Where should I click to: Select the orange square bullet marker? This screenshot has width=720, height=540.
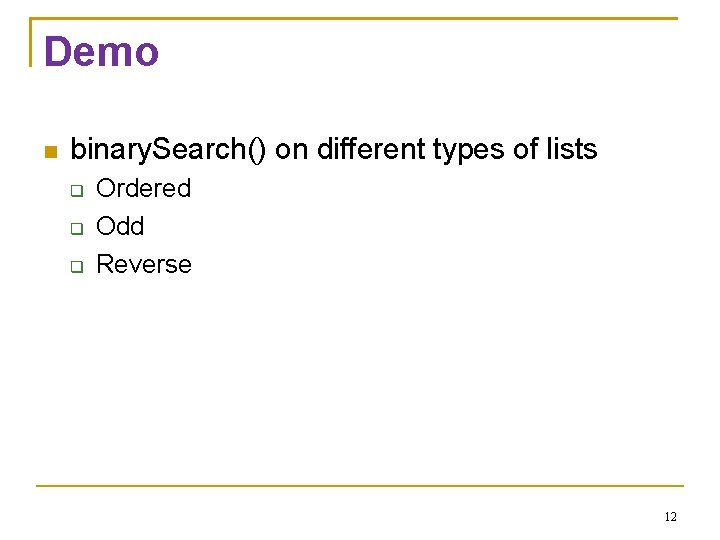tap(51, 152)
